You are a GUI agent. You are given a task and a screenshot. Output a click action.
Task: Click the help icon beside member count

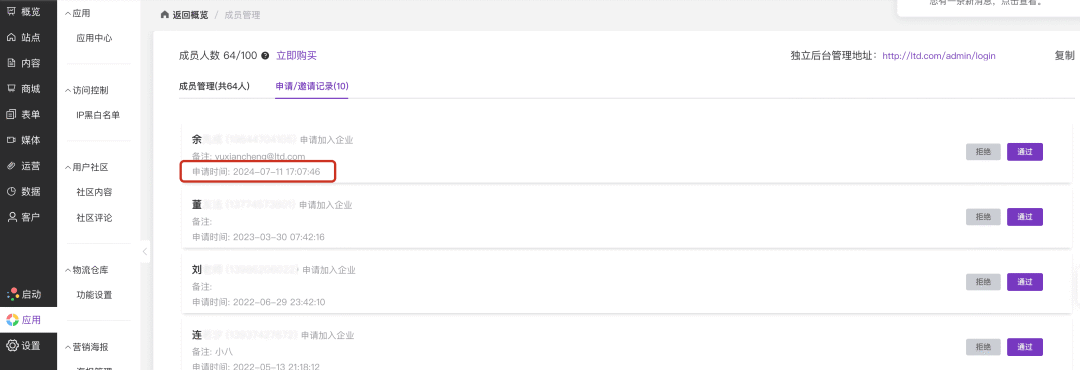[265, 56]
